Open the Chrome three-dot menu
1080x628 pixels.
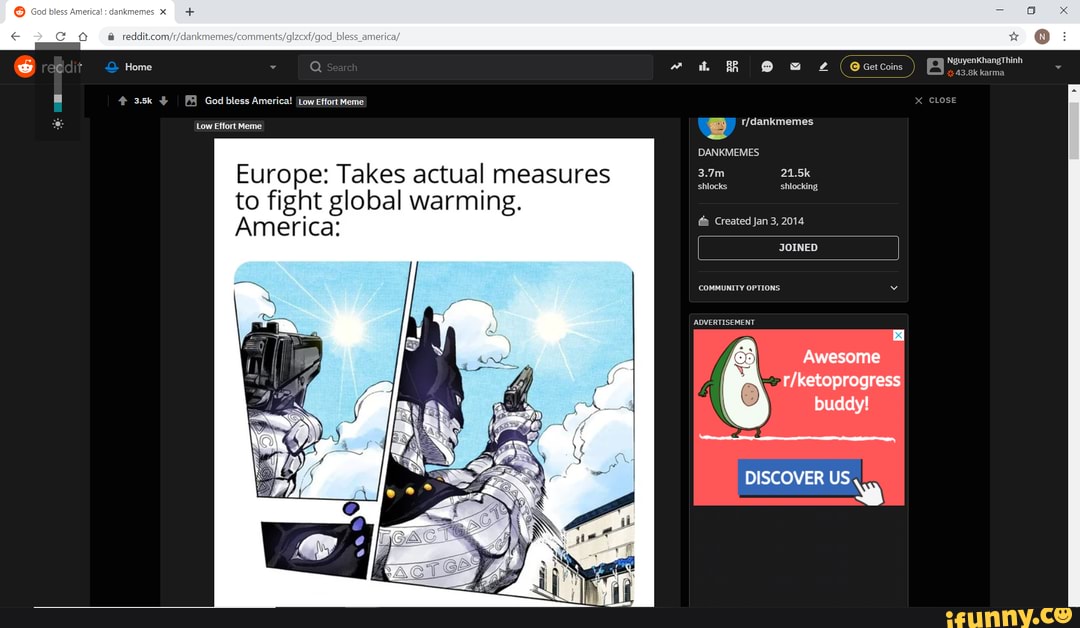(1065, 36)
